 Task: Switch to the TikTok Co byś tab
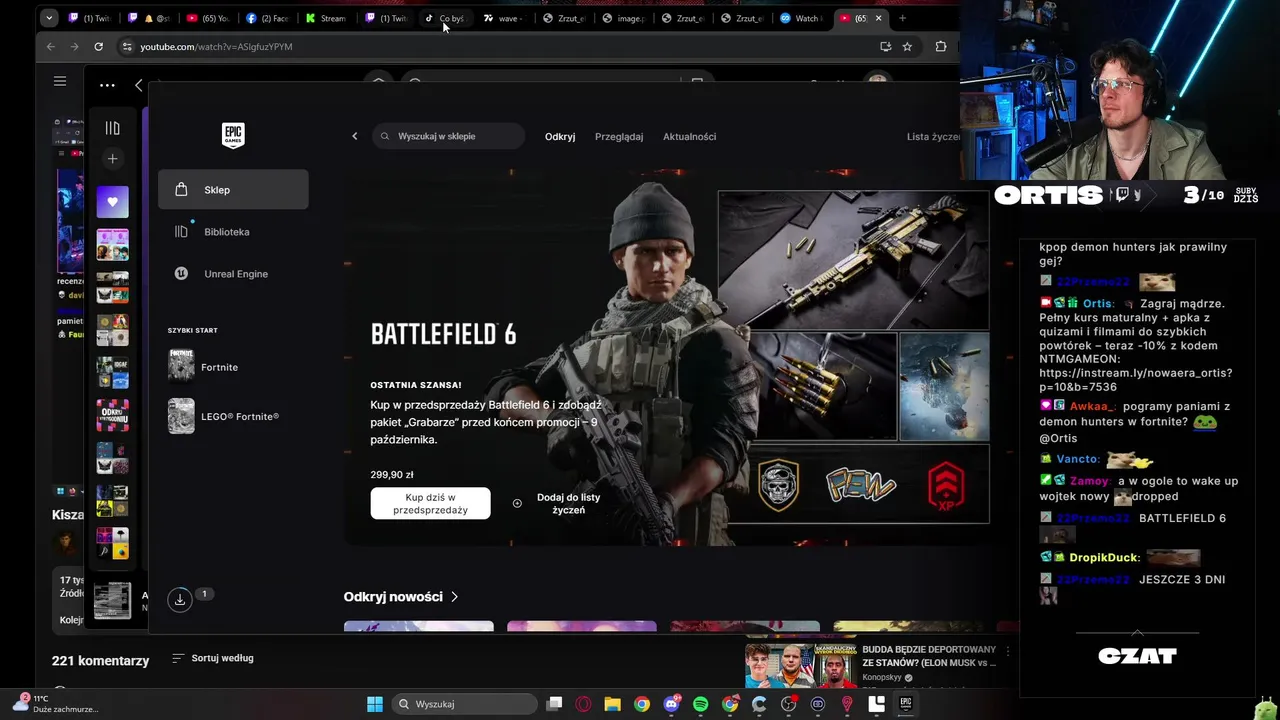click(445, 18)
